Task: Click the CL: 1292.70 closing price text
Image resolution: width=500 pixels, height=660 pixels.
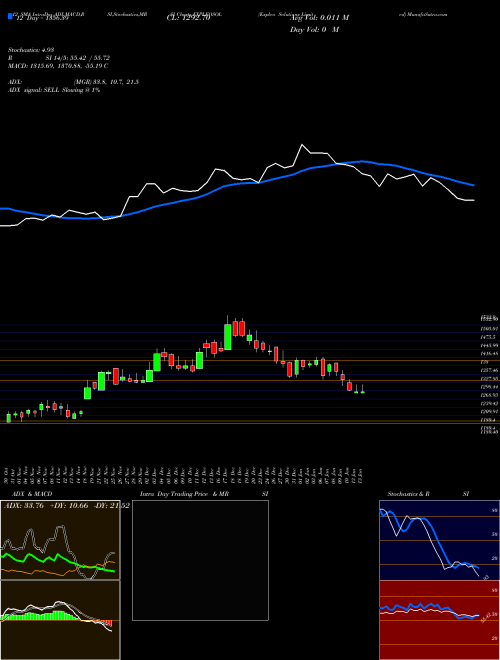Action: pyautogui.click(x=190, y=18)
